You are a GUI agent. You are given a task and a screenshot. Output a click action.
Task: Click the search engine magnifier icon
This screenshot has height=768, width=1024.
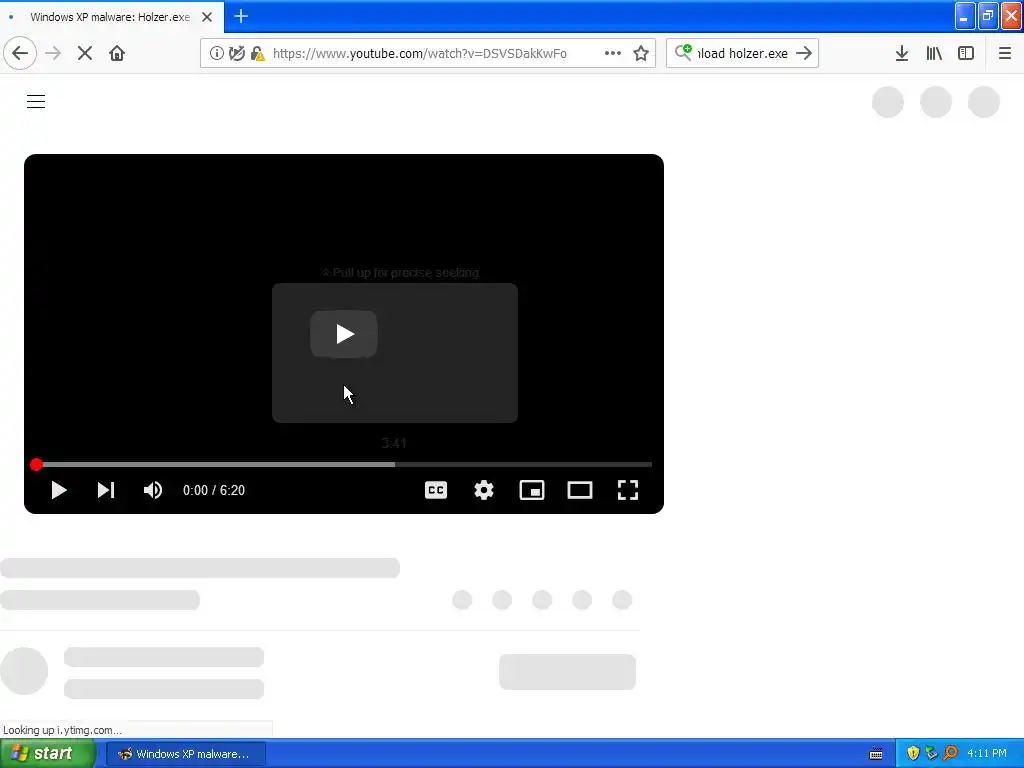pos(683,52)
